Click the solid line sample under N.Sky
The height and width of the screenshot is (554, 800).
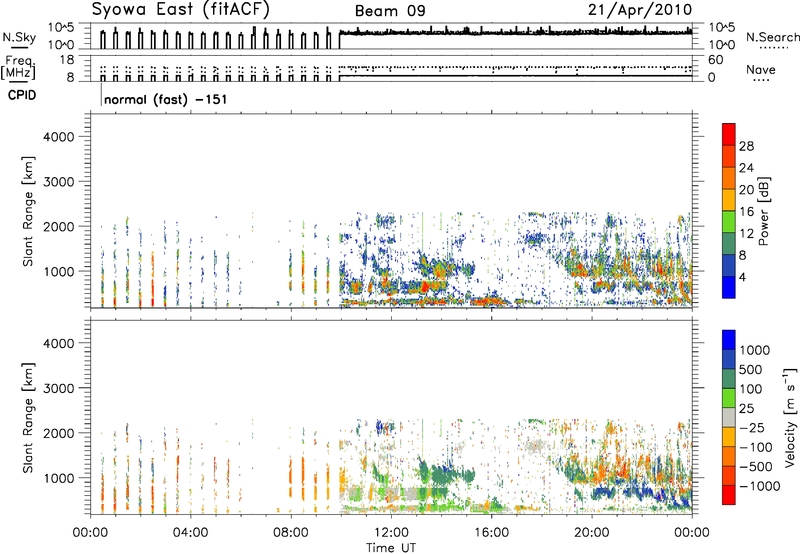coord(19,47)
